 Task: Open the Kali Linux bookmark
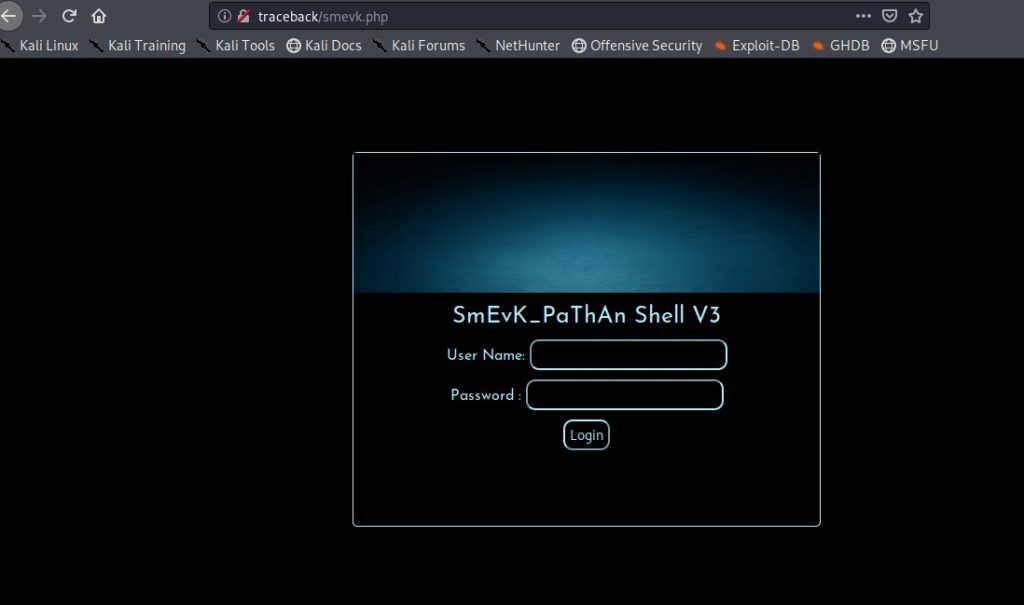tap(40, 46)
